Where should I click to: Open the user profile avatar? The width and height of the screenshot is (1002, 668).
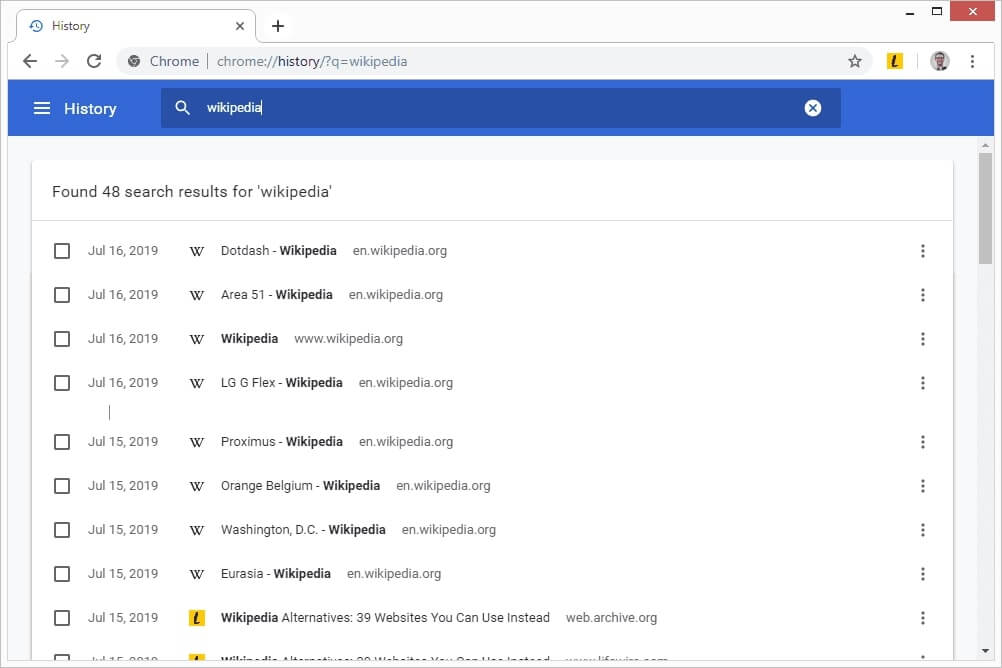click(x=939, y=61)
